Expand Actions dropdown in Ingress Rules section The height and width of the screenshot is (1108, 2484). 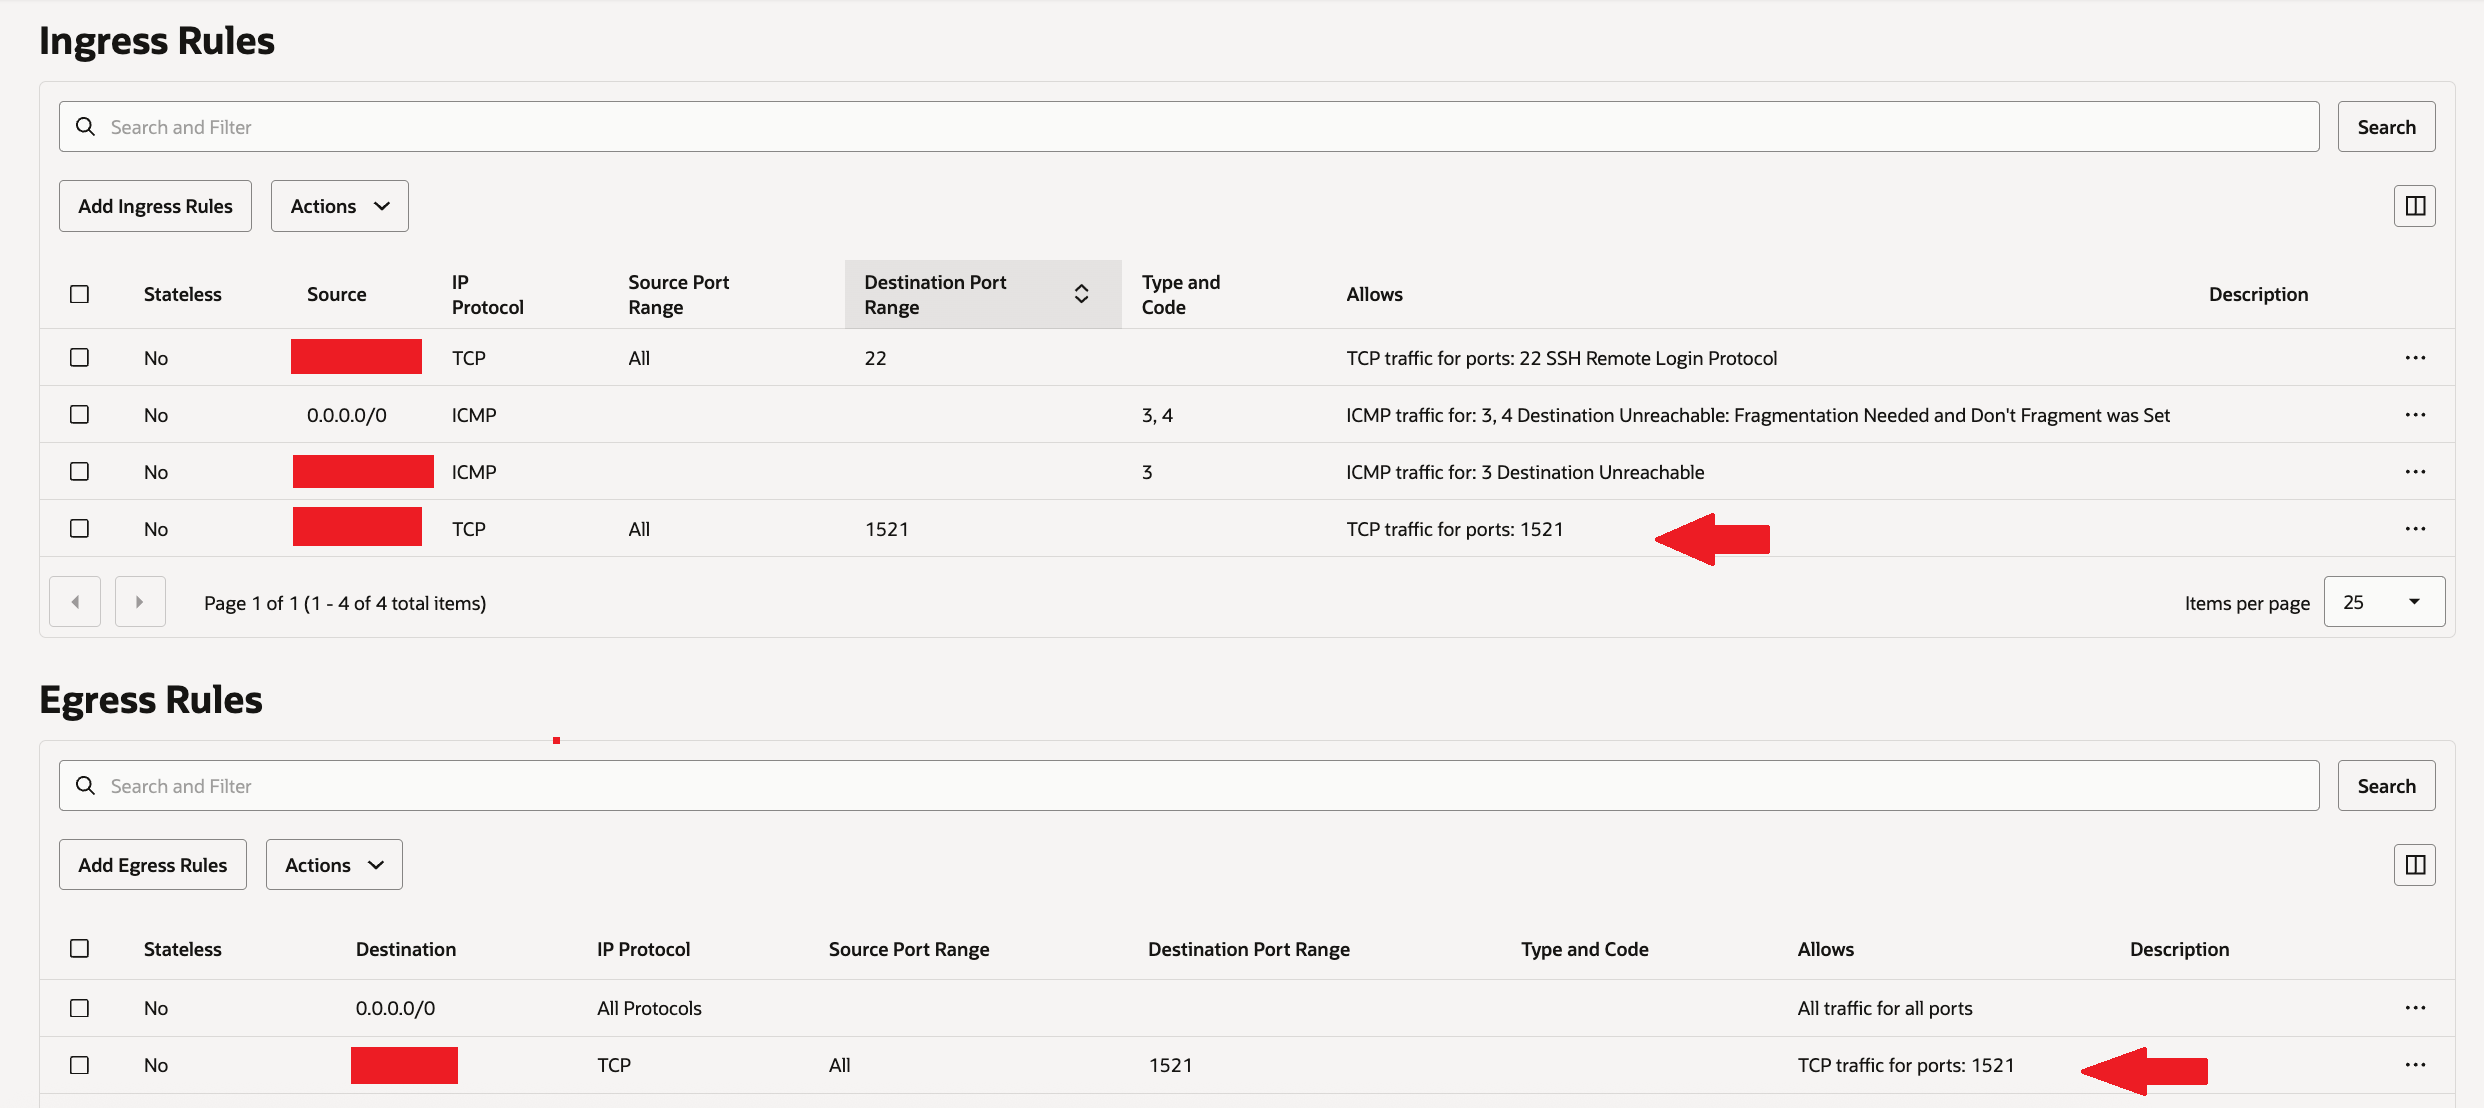click(339, 206)
